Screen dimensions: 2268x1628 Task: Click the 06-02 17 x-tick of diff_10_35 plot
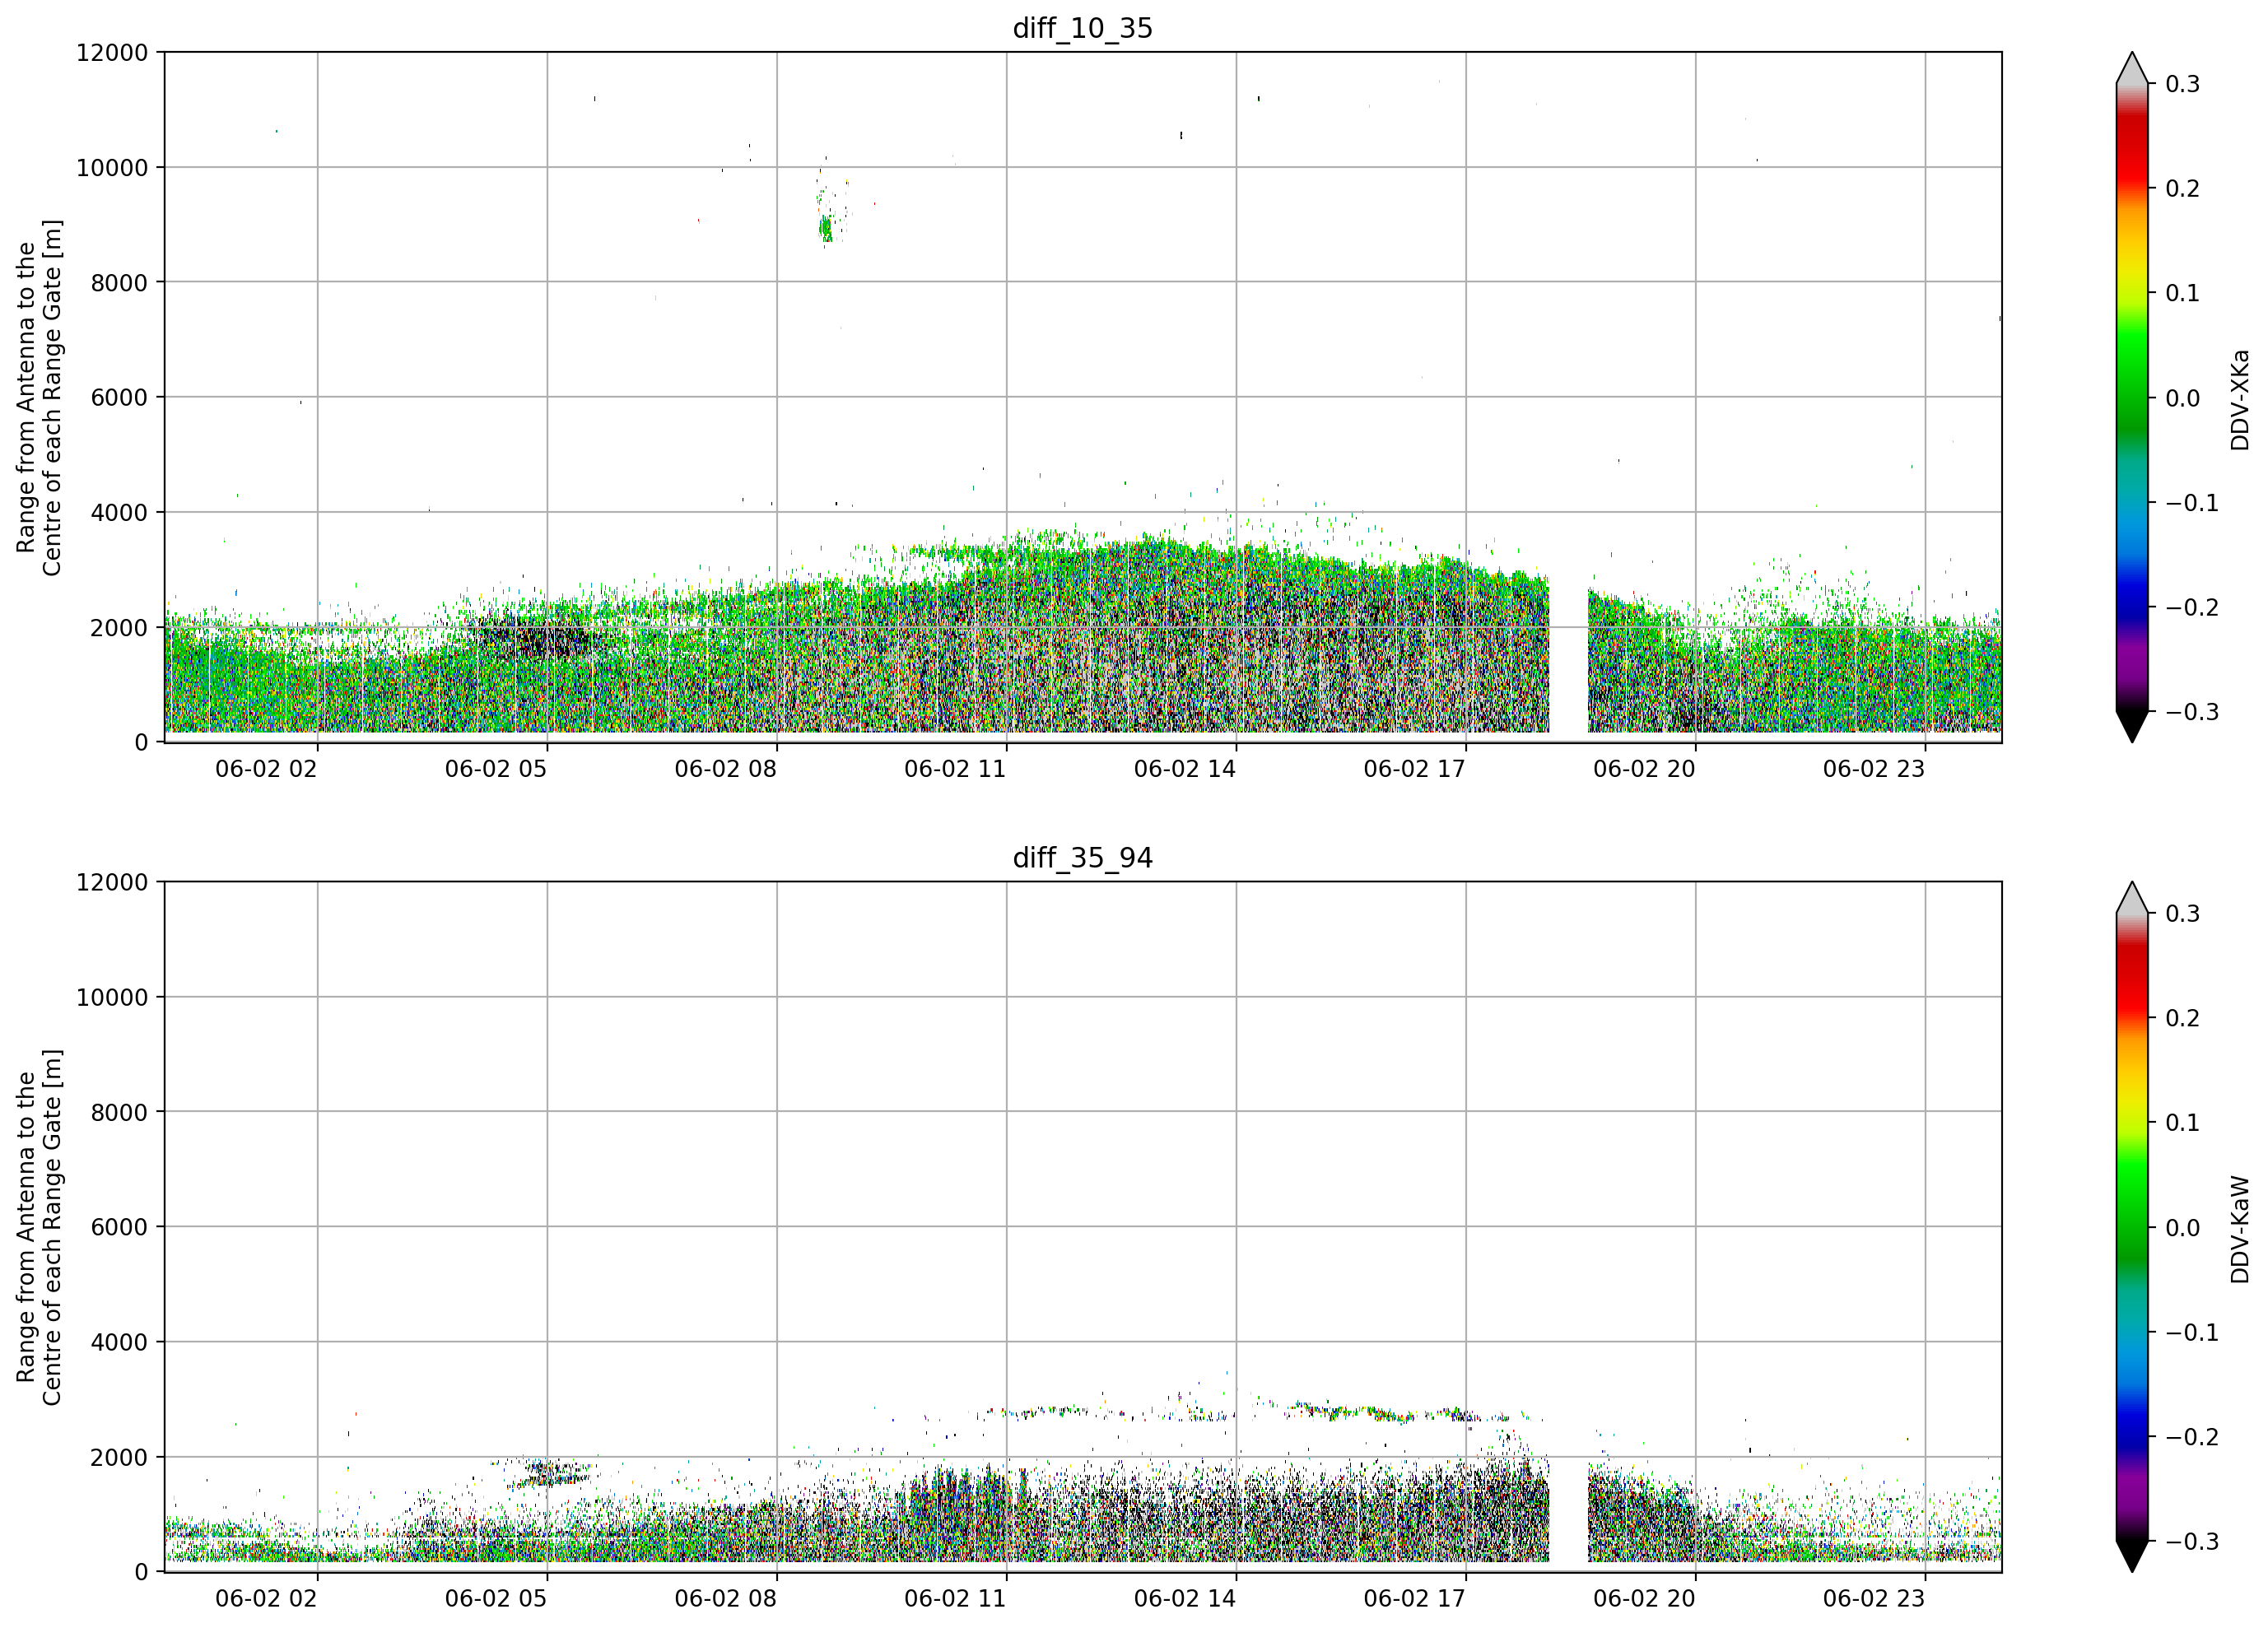tap(1414, 769)
